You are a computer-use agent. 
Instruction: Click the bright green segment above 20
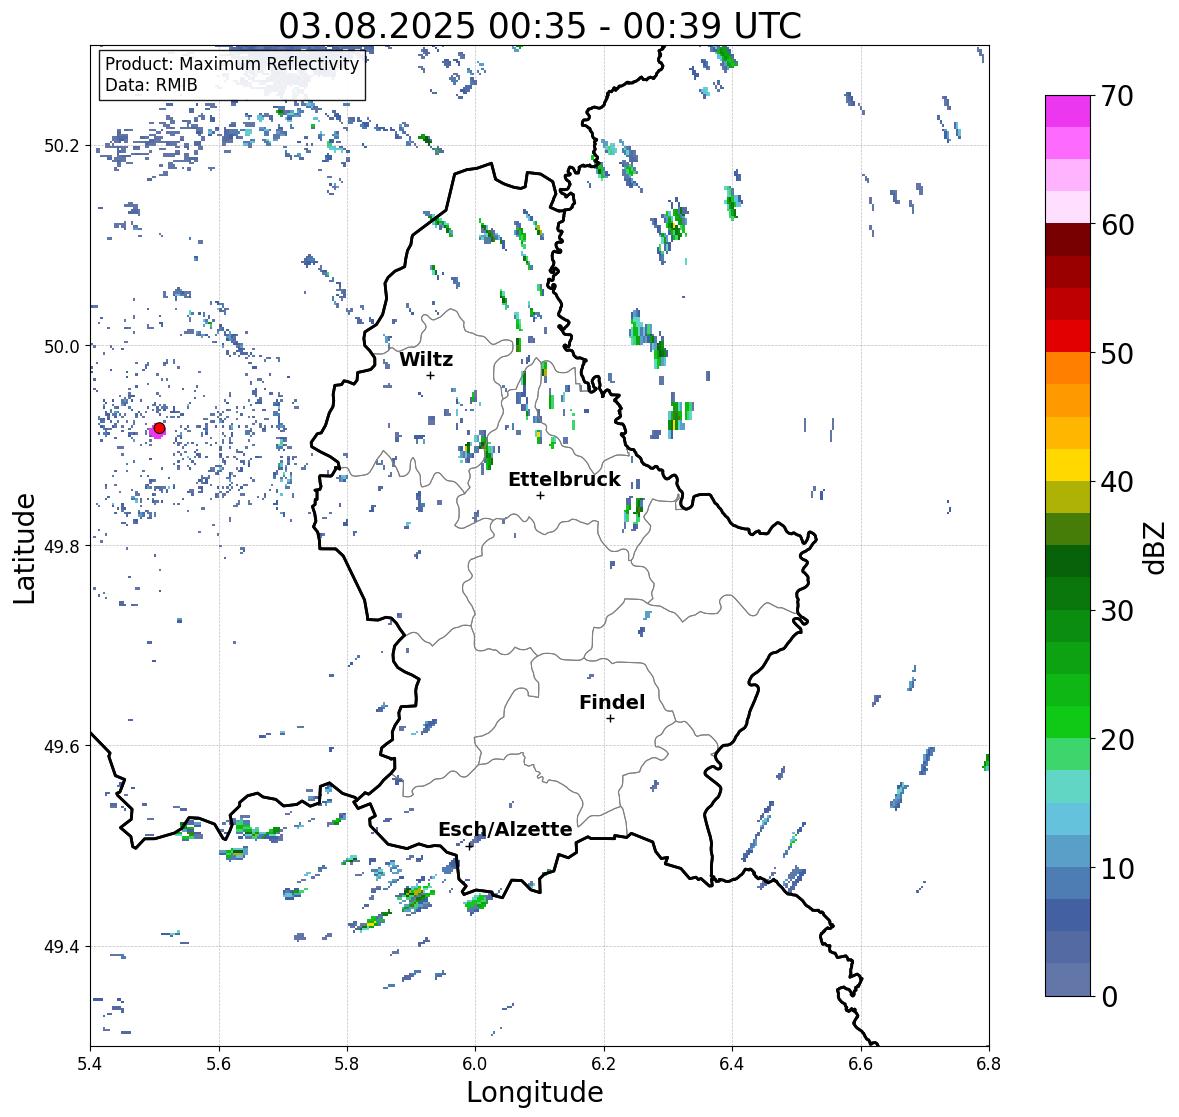pyautogui.click(x=1068, y=722)
